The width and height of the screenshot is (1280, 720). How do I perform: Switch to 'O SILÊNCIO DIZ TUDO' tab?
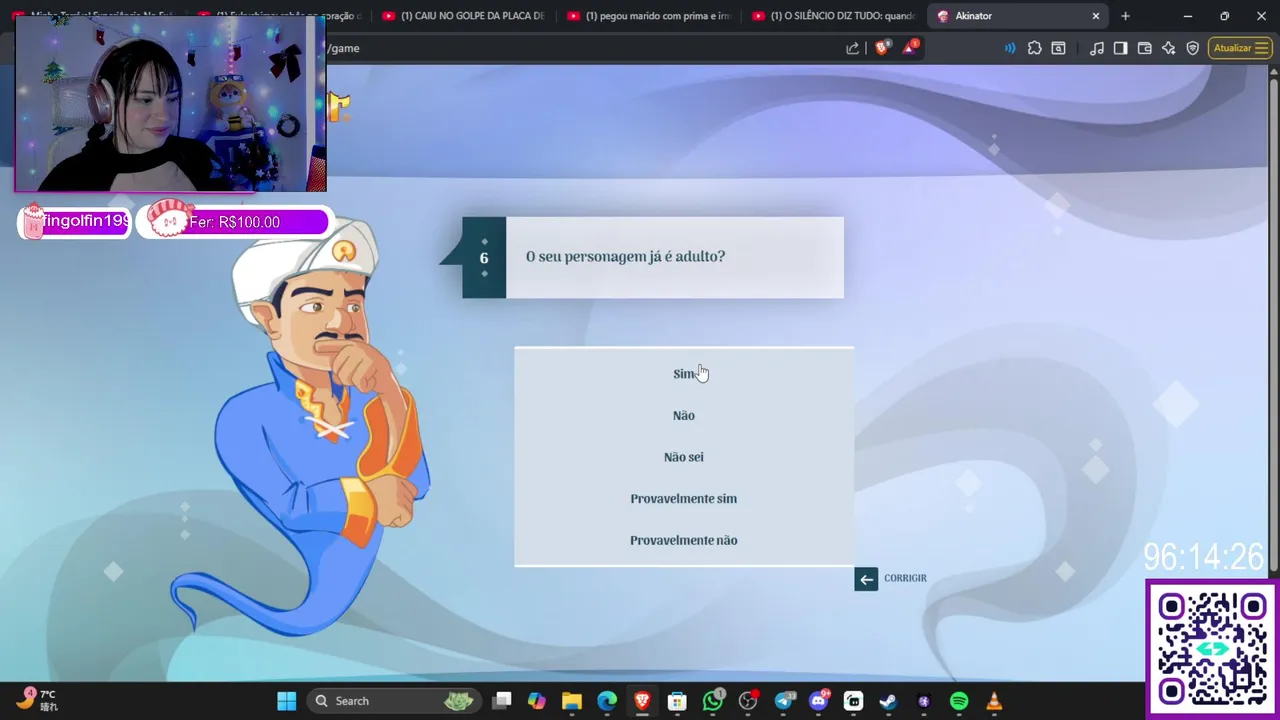click(x=832, y=16)
